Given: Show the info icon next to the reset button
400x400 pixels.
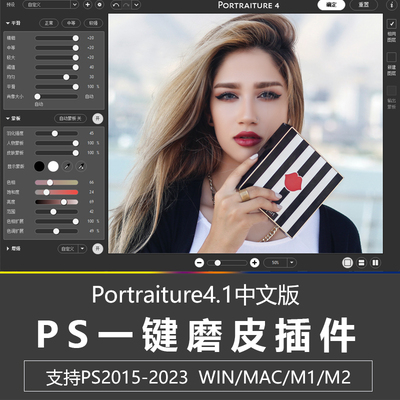Looking at the screenshot, I should coord(392,5).
